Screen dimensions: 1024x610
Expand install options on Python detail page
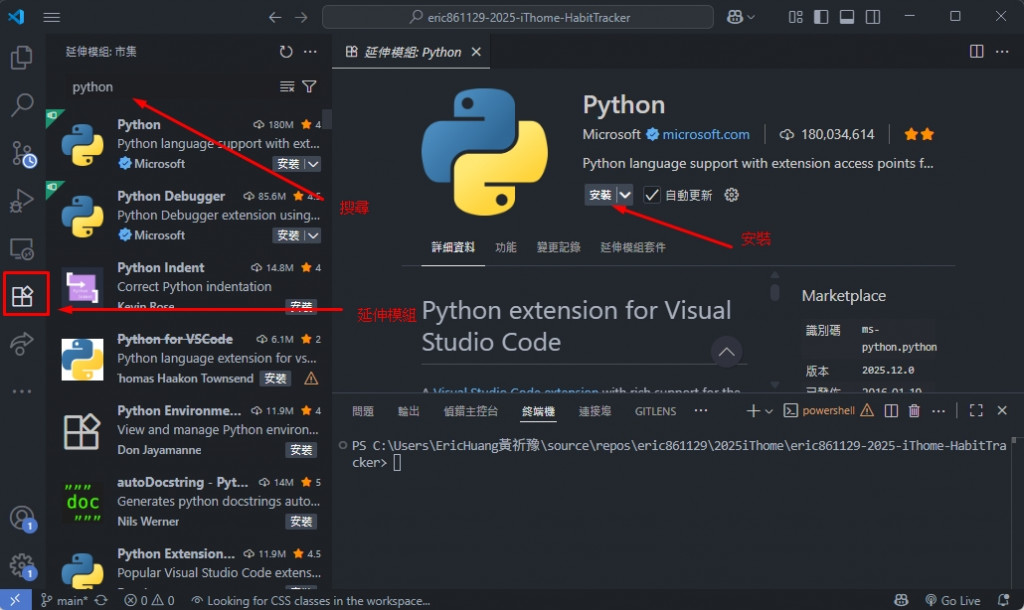coord(625,195)
